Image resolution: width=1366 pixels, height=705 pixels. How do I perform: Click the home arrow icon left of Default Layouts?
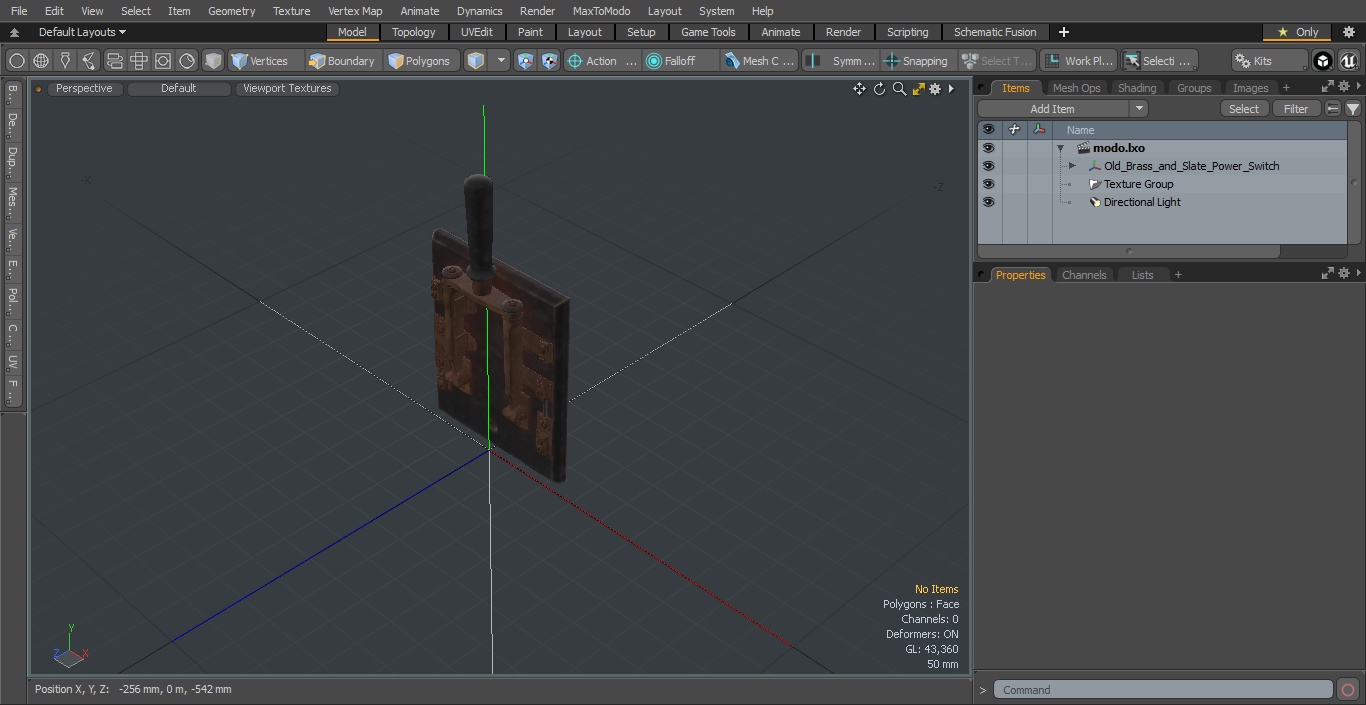[14, 32]
